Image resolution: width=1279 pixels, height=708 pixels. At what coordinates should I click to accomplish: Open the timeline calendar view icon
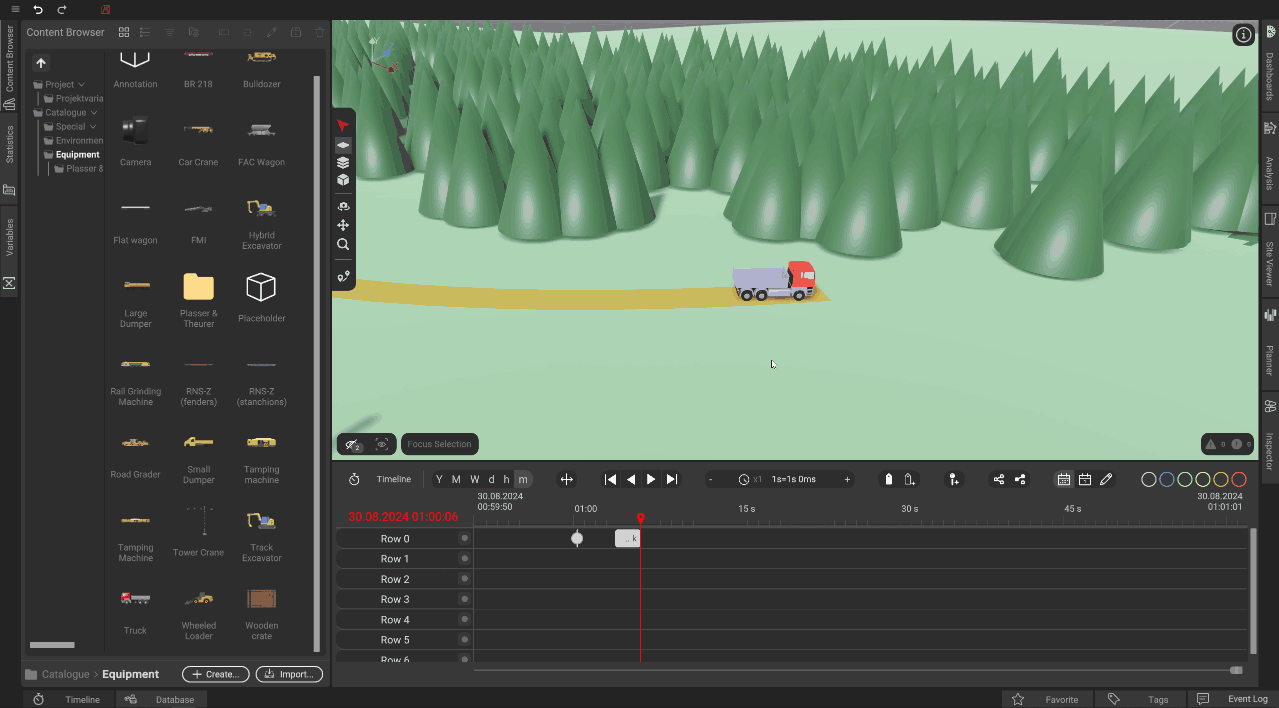(1064, 480)
